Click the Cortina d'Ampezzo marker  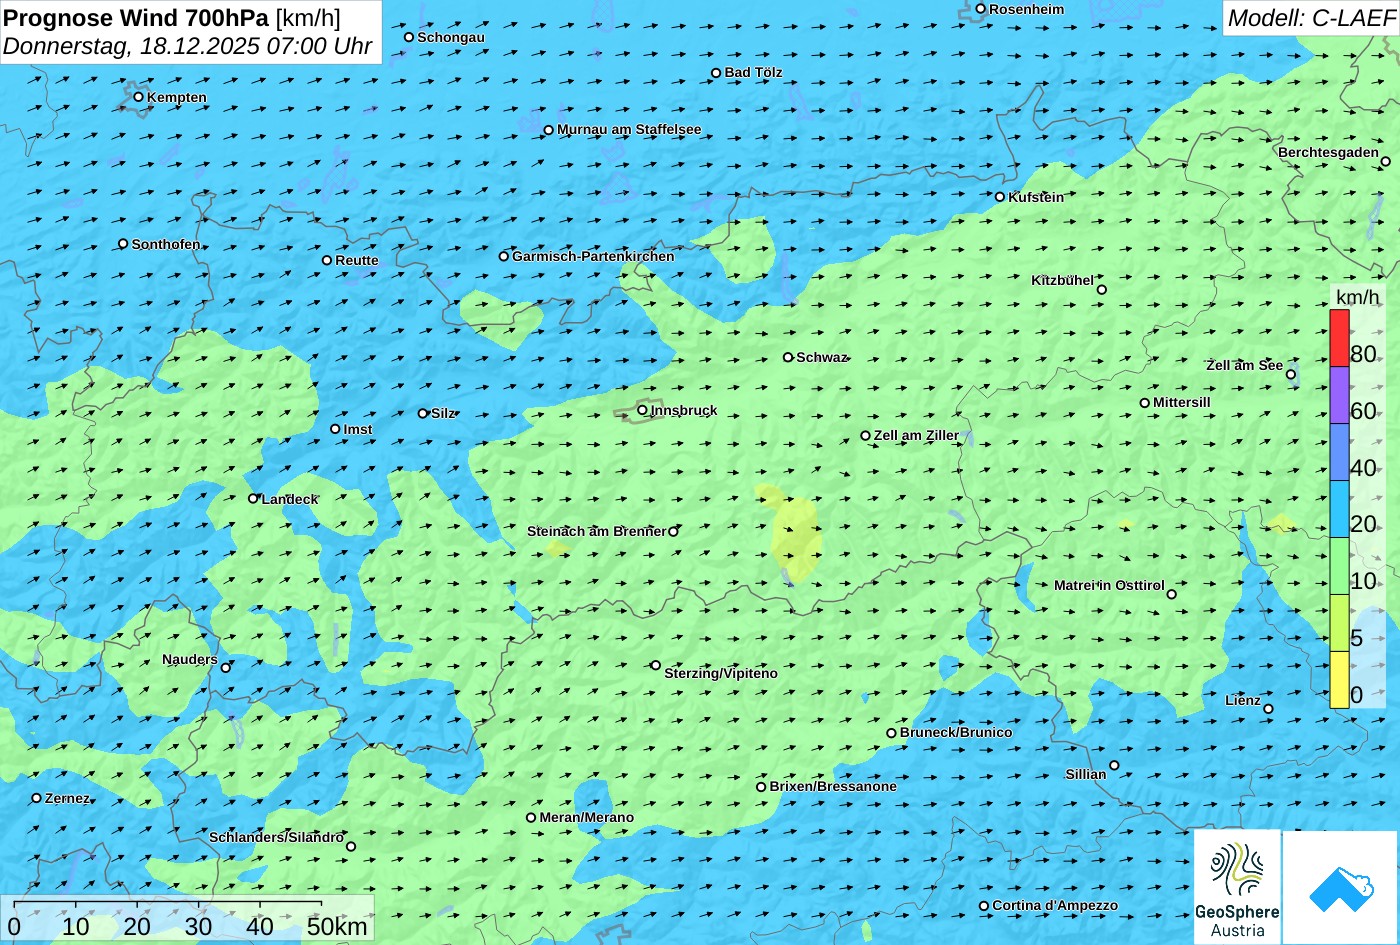coord(984,906)
